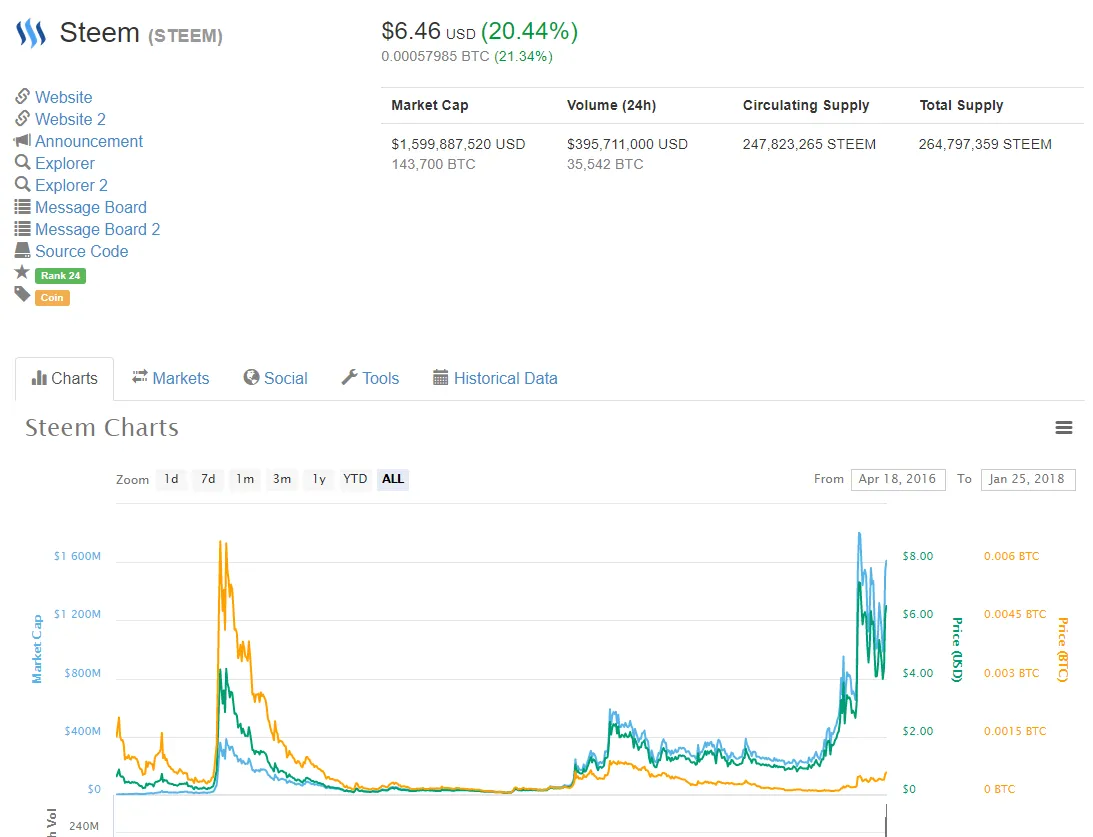The height and width of the screenshot is (837, 1093).
Task: Set chart zoom to 7d
Action: pyautogui.click(x=208, y=479)
